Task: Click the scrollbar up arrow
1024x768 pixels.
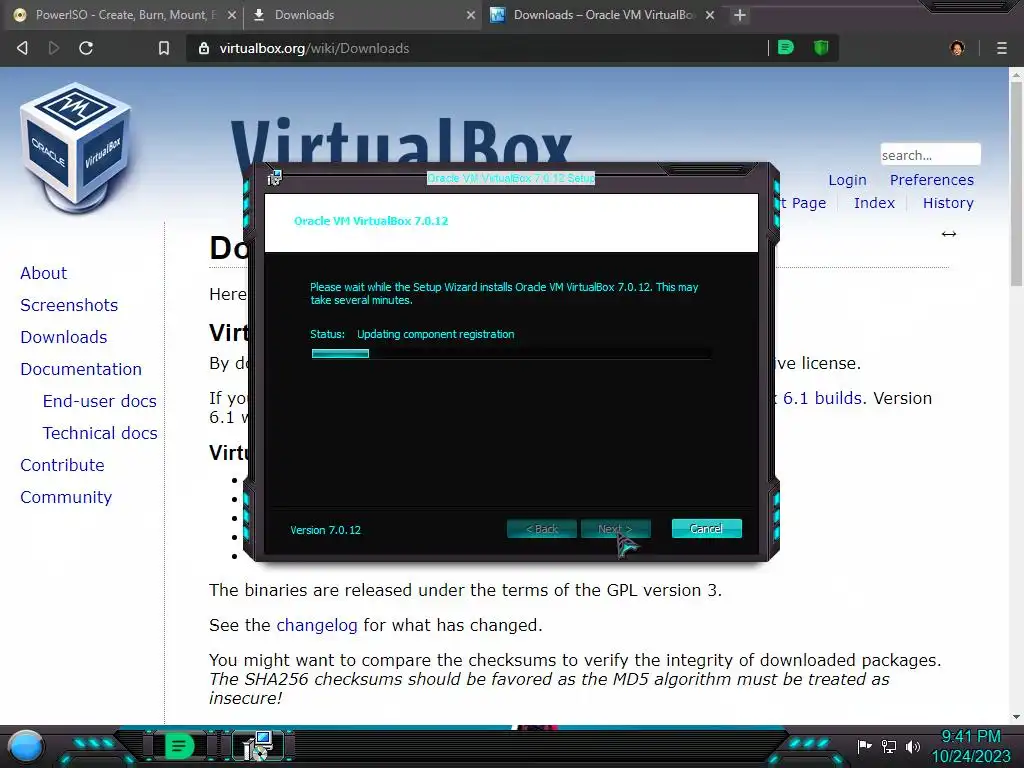Action: [1016, 74]
